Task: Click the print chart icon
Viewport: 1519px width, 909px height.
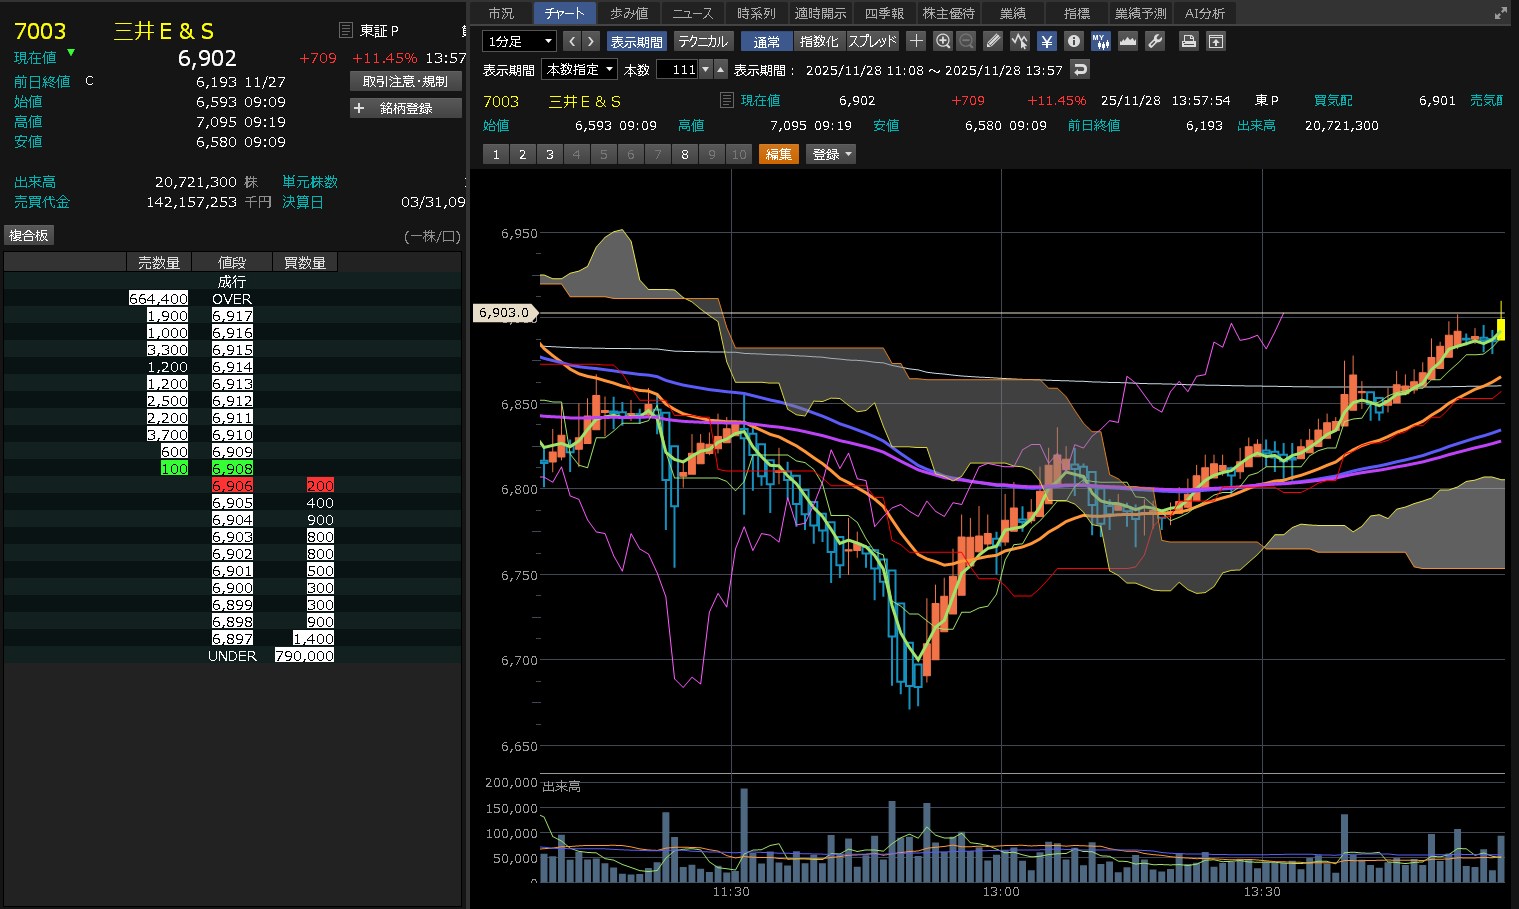Action: click(1189, 41)
